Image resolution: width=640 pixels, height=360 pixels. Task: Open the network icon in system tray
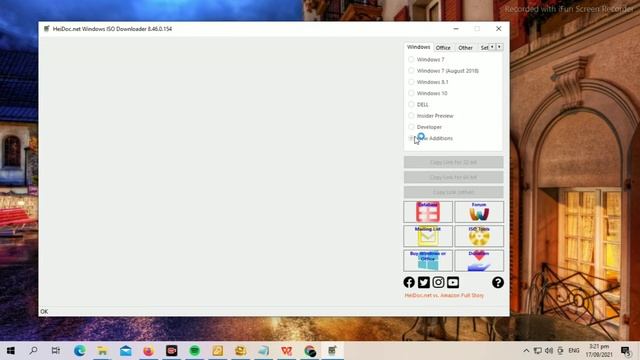click(x=538, y=351)
